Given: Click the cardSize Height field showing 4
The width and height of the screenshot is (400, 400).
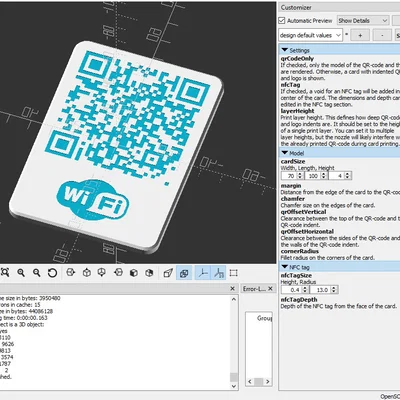Looking at the screenshot, I should click(x=337, y=176).
